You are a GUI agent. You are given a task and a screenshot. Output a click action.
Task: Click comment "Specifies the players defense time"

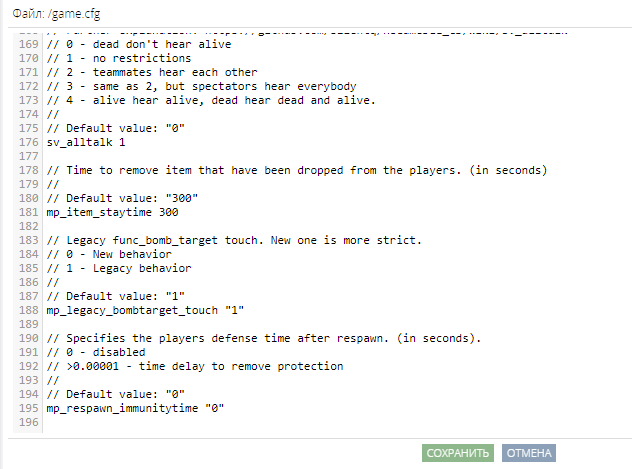click(x=264, y=338)
